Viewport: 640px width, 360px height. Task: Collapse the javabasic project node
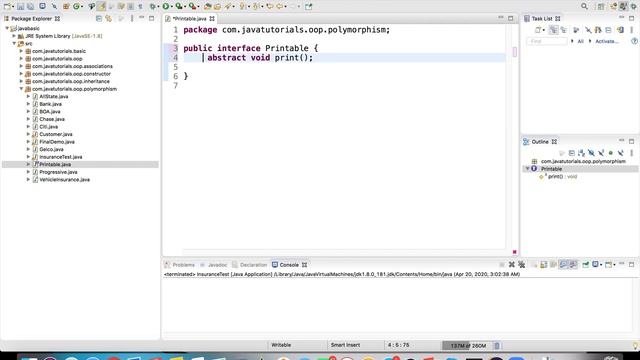tap(7, 28)
